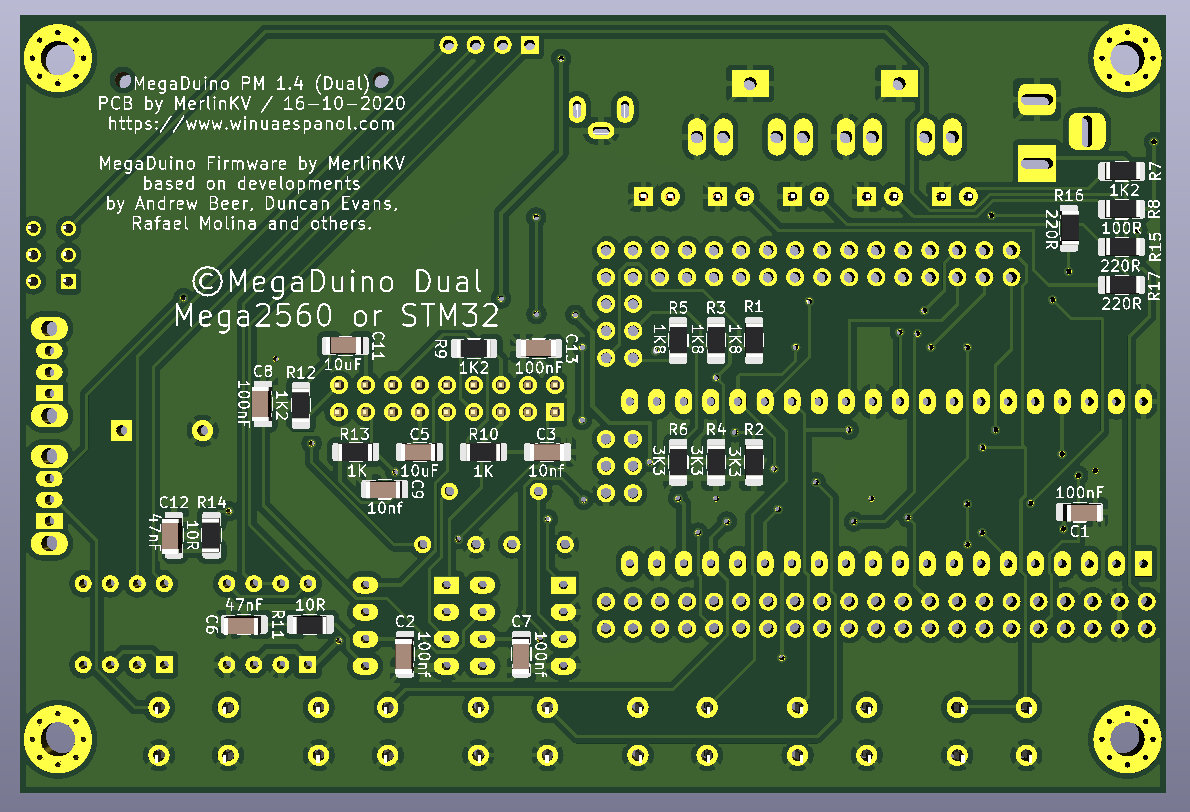Click the R15 220R resistor

(x=1122, y=247)
